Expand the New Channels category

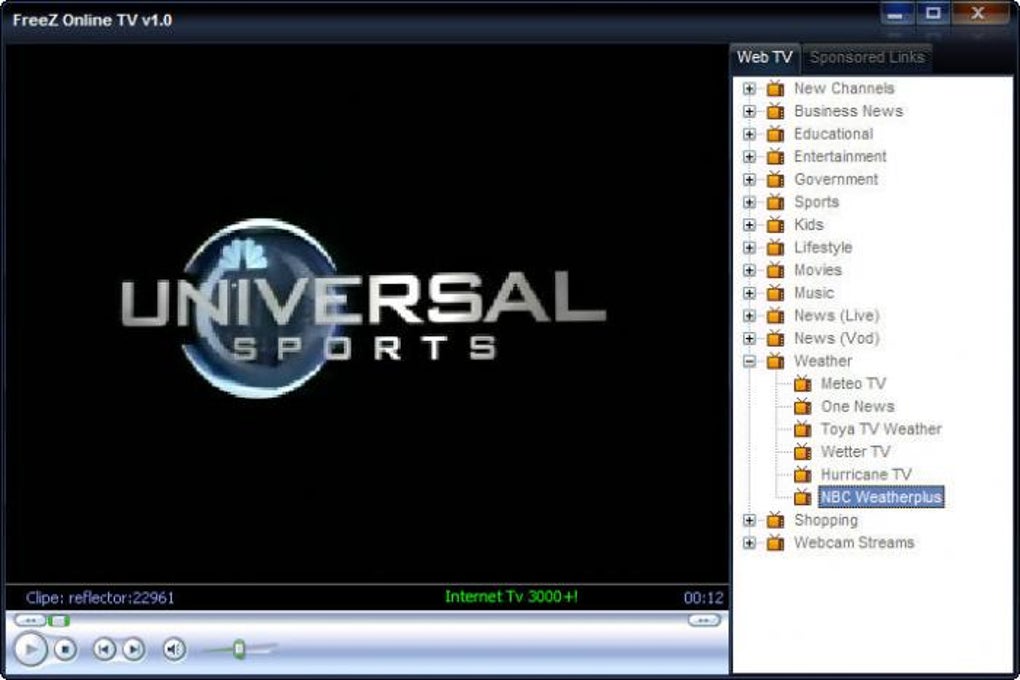pos(749,89)
